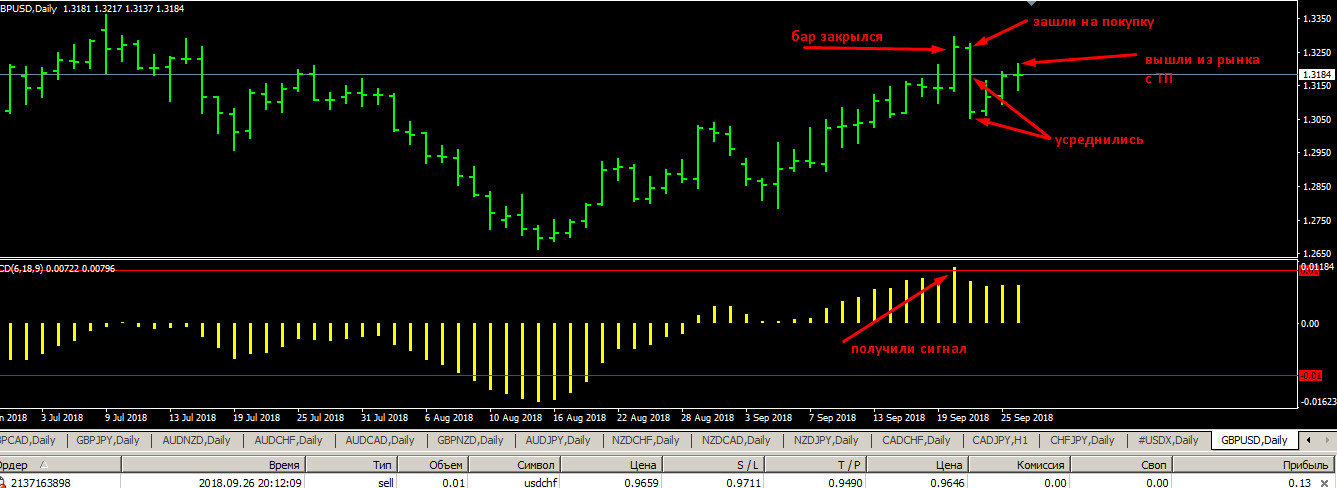Sort orders by the Время column
Image resolution: width=1337 pixels, height=488 pixels.
[213, 465]
